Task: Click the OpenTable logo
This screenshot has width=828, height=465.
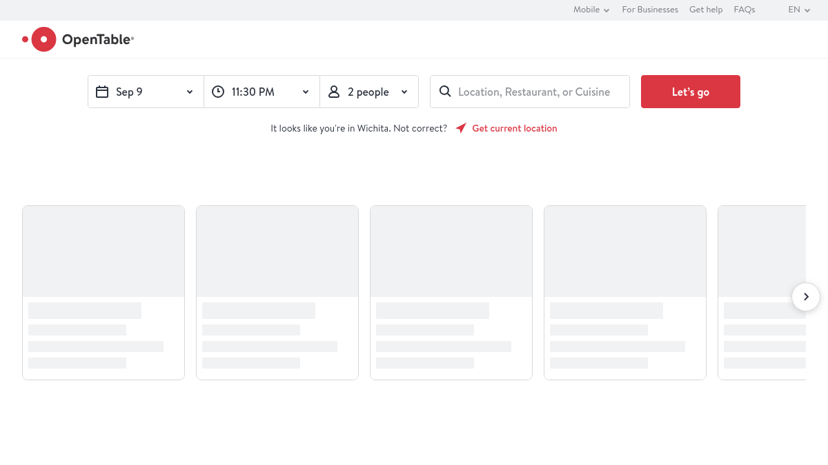Action: tap(78, 40)
